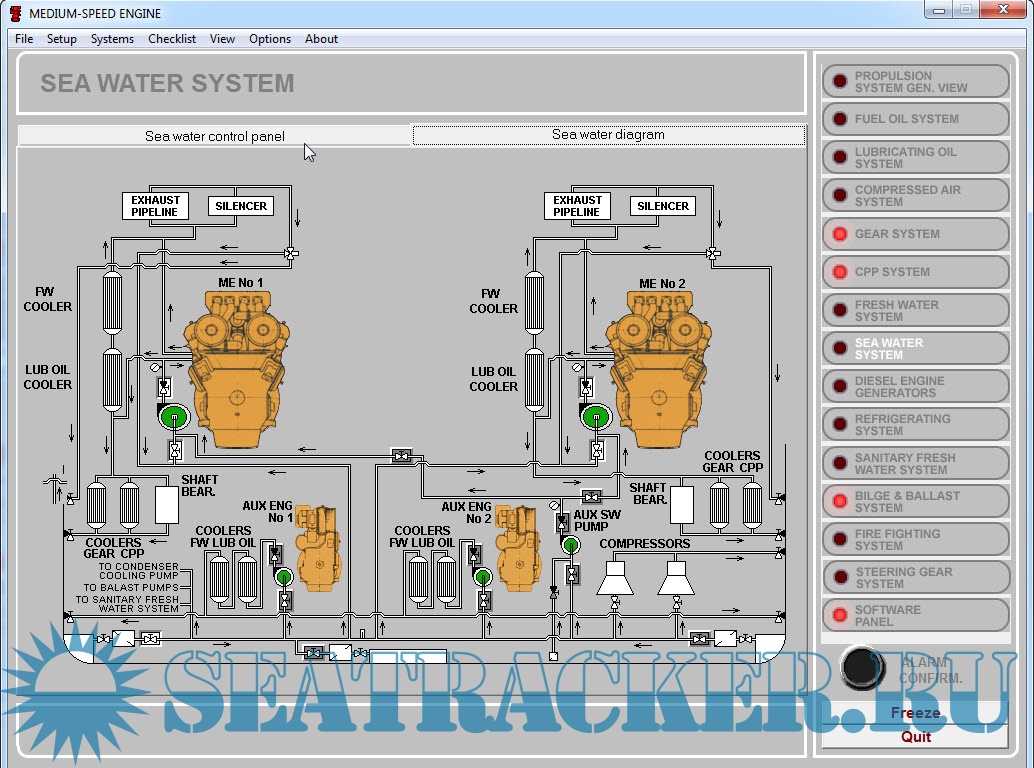Image resolution: width=1034 pixels, height=768 pixels.
Task: Click the SHAFT BEAR. box near AUX ENG No 1
Action: click(167, 505)
